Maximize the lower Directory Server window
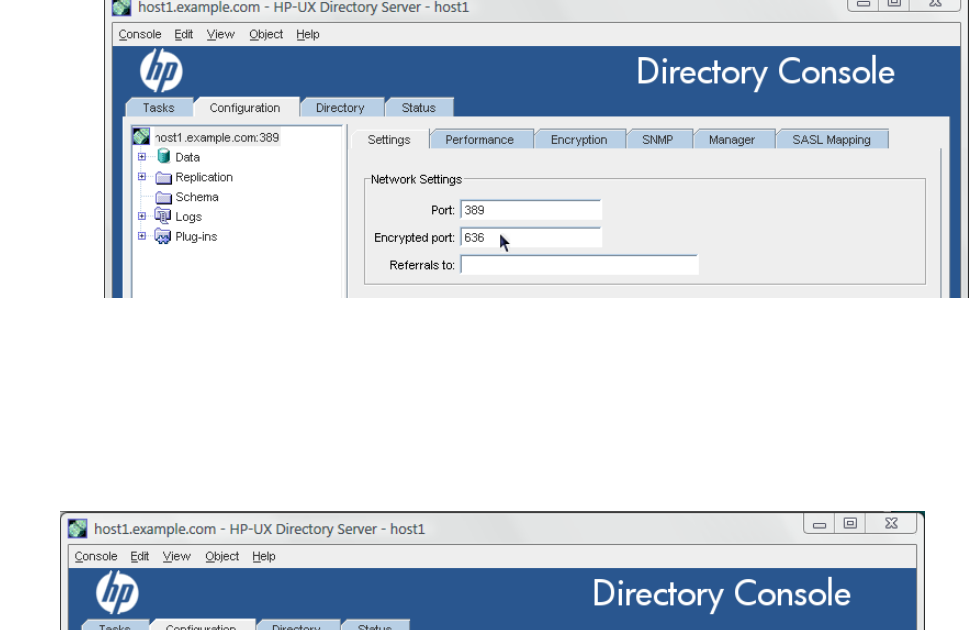Image resolution: width=969 pixels, height=630 pixels. 850,524
